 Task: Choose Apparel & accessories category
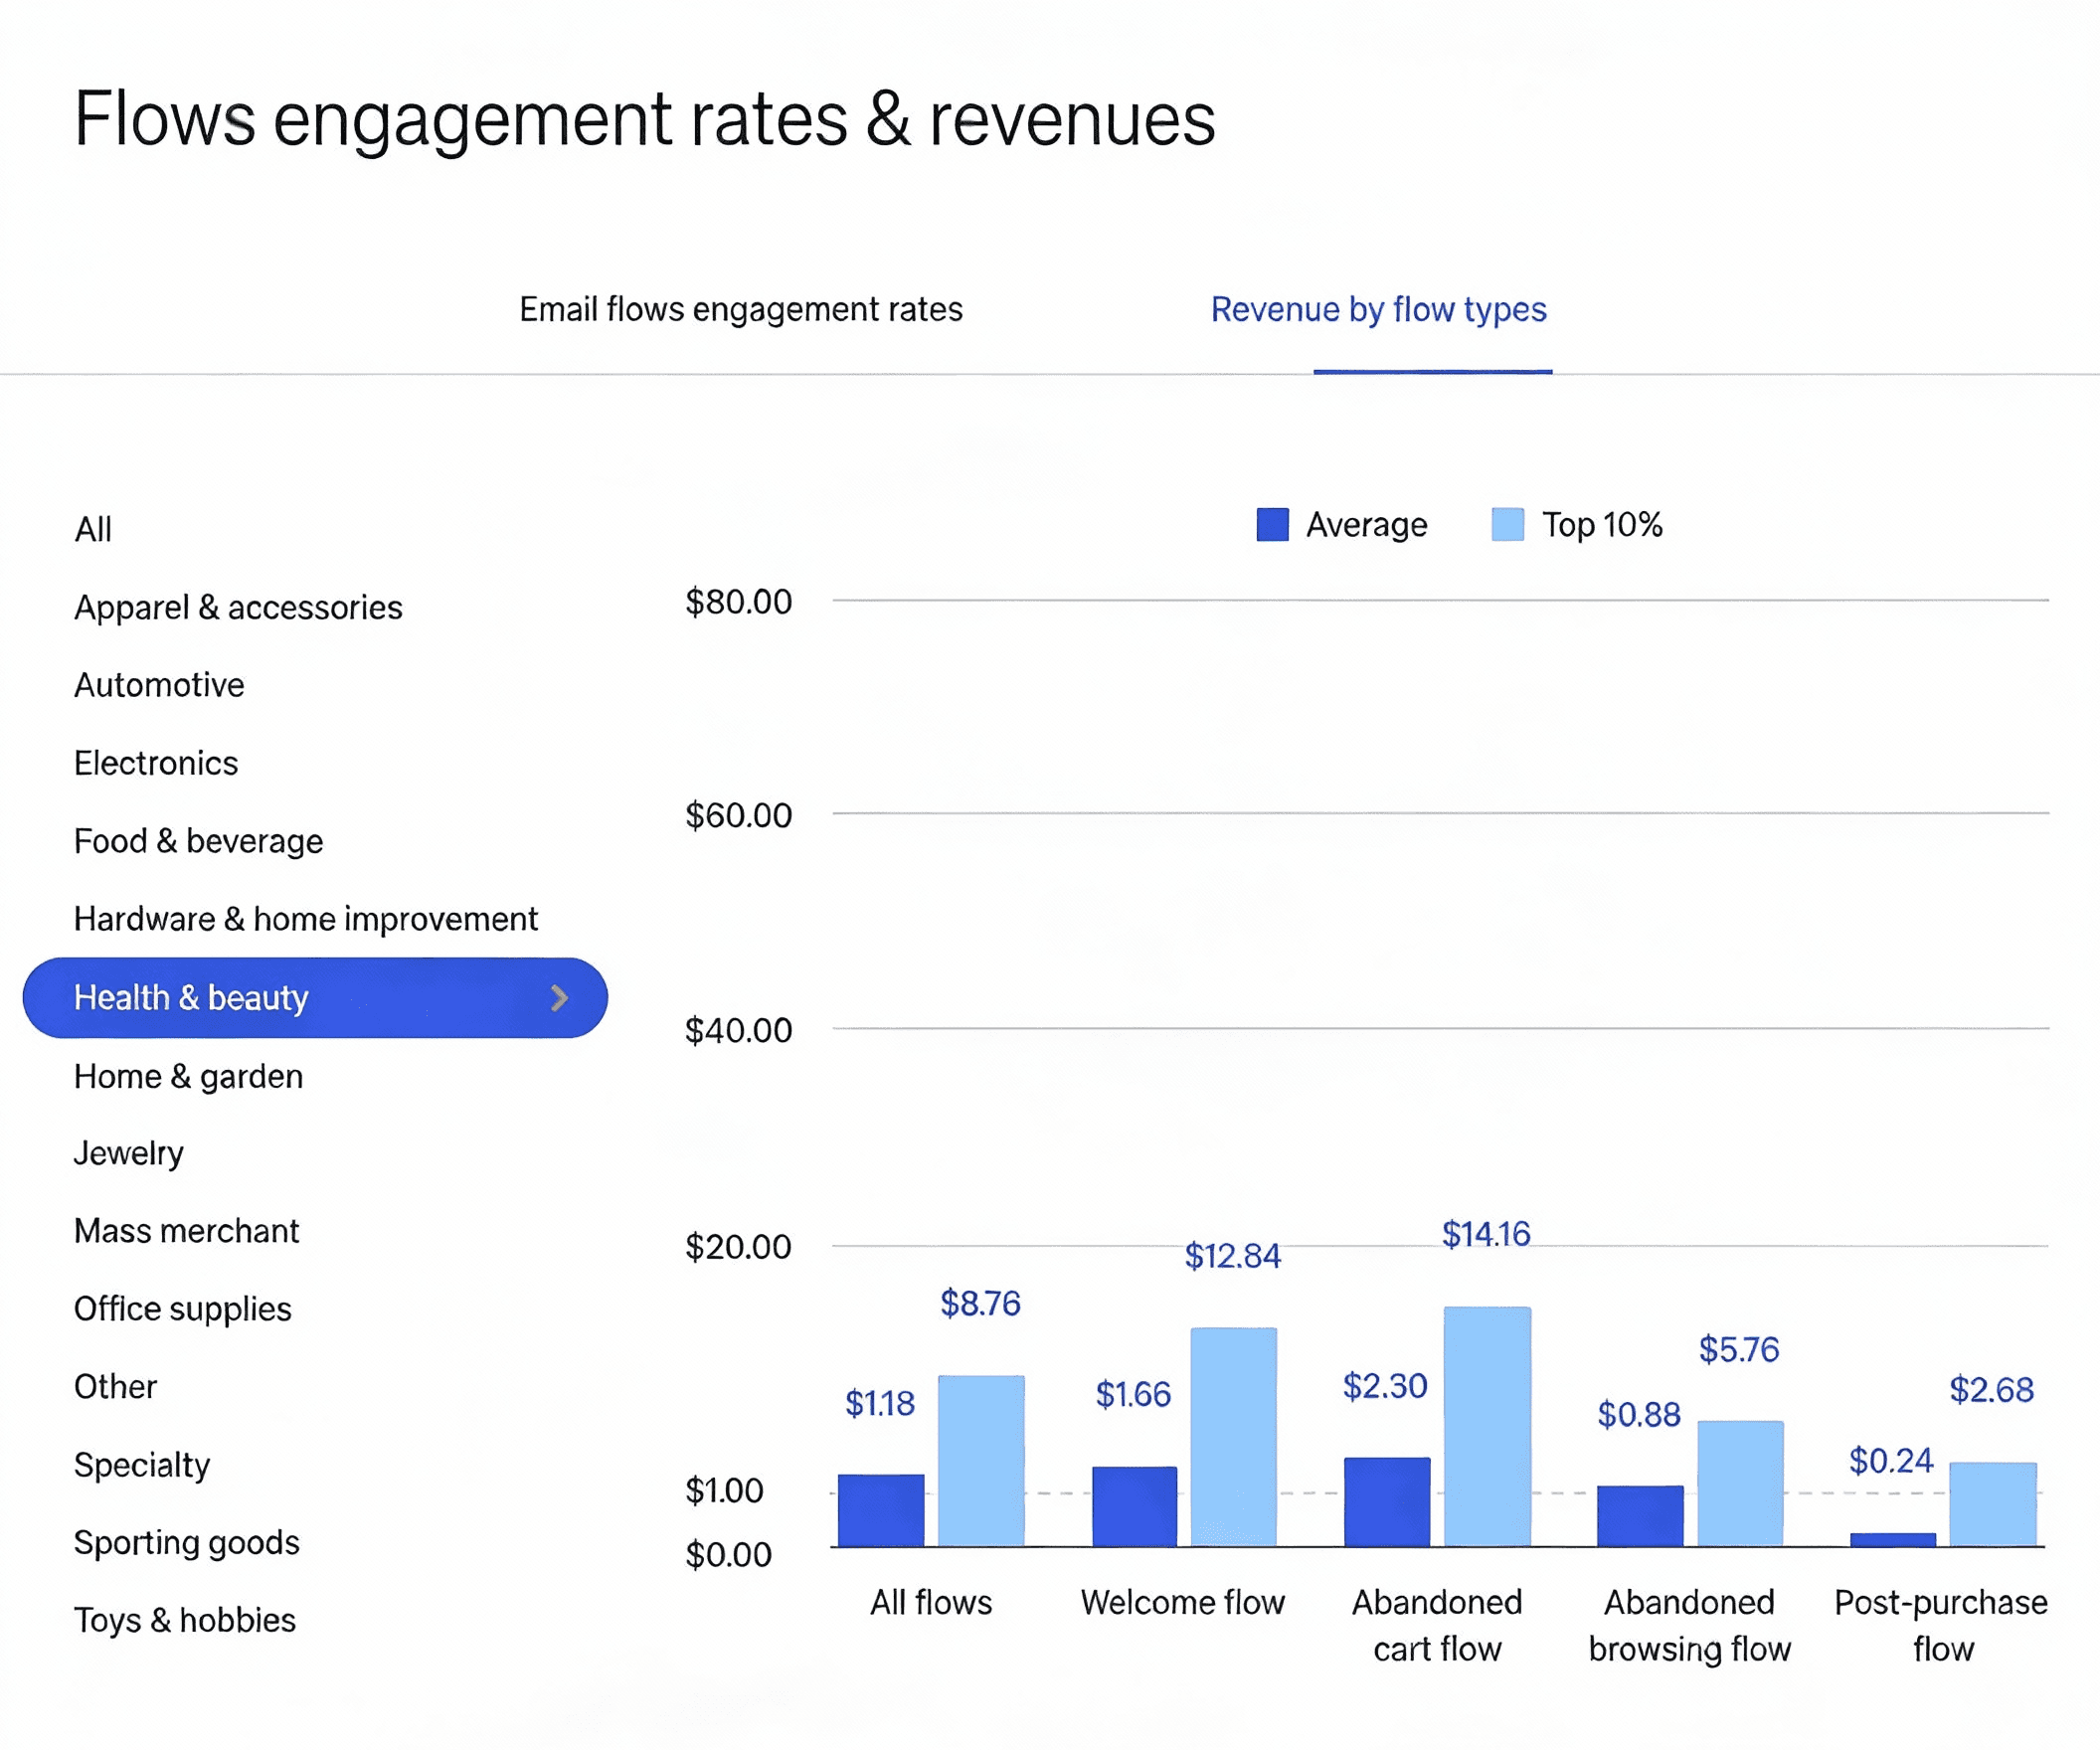tap(238, 607)
